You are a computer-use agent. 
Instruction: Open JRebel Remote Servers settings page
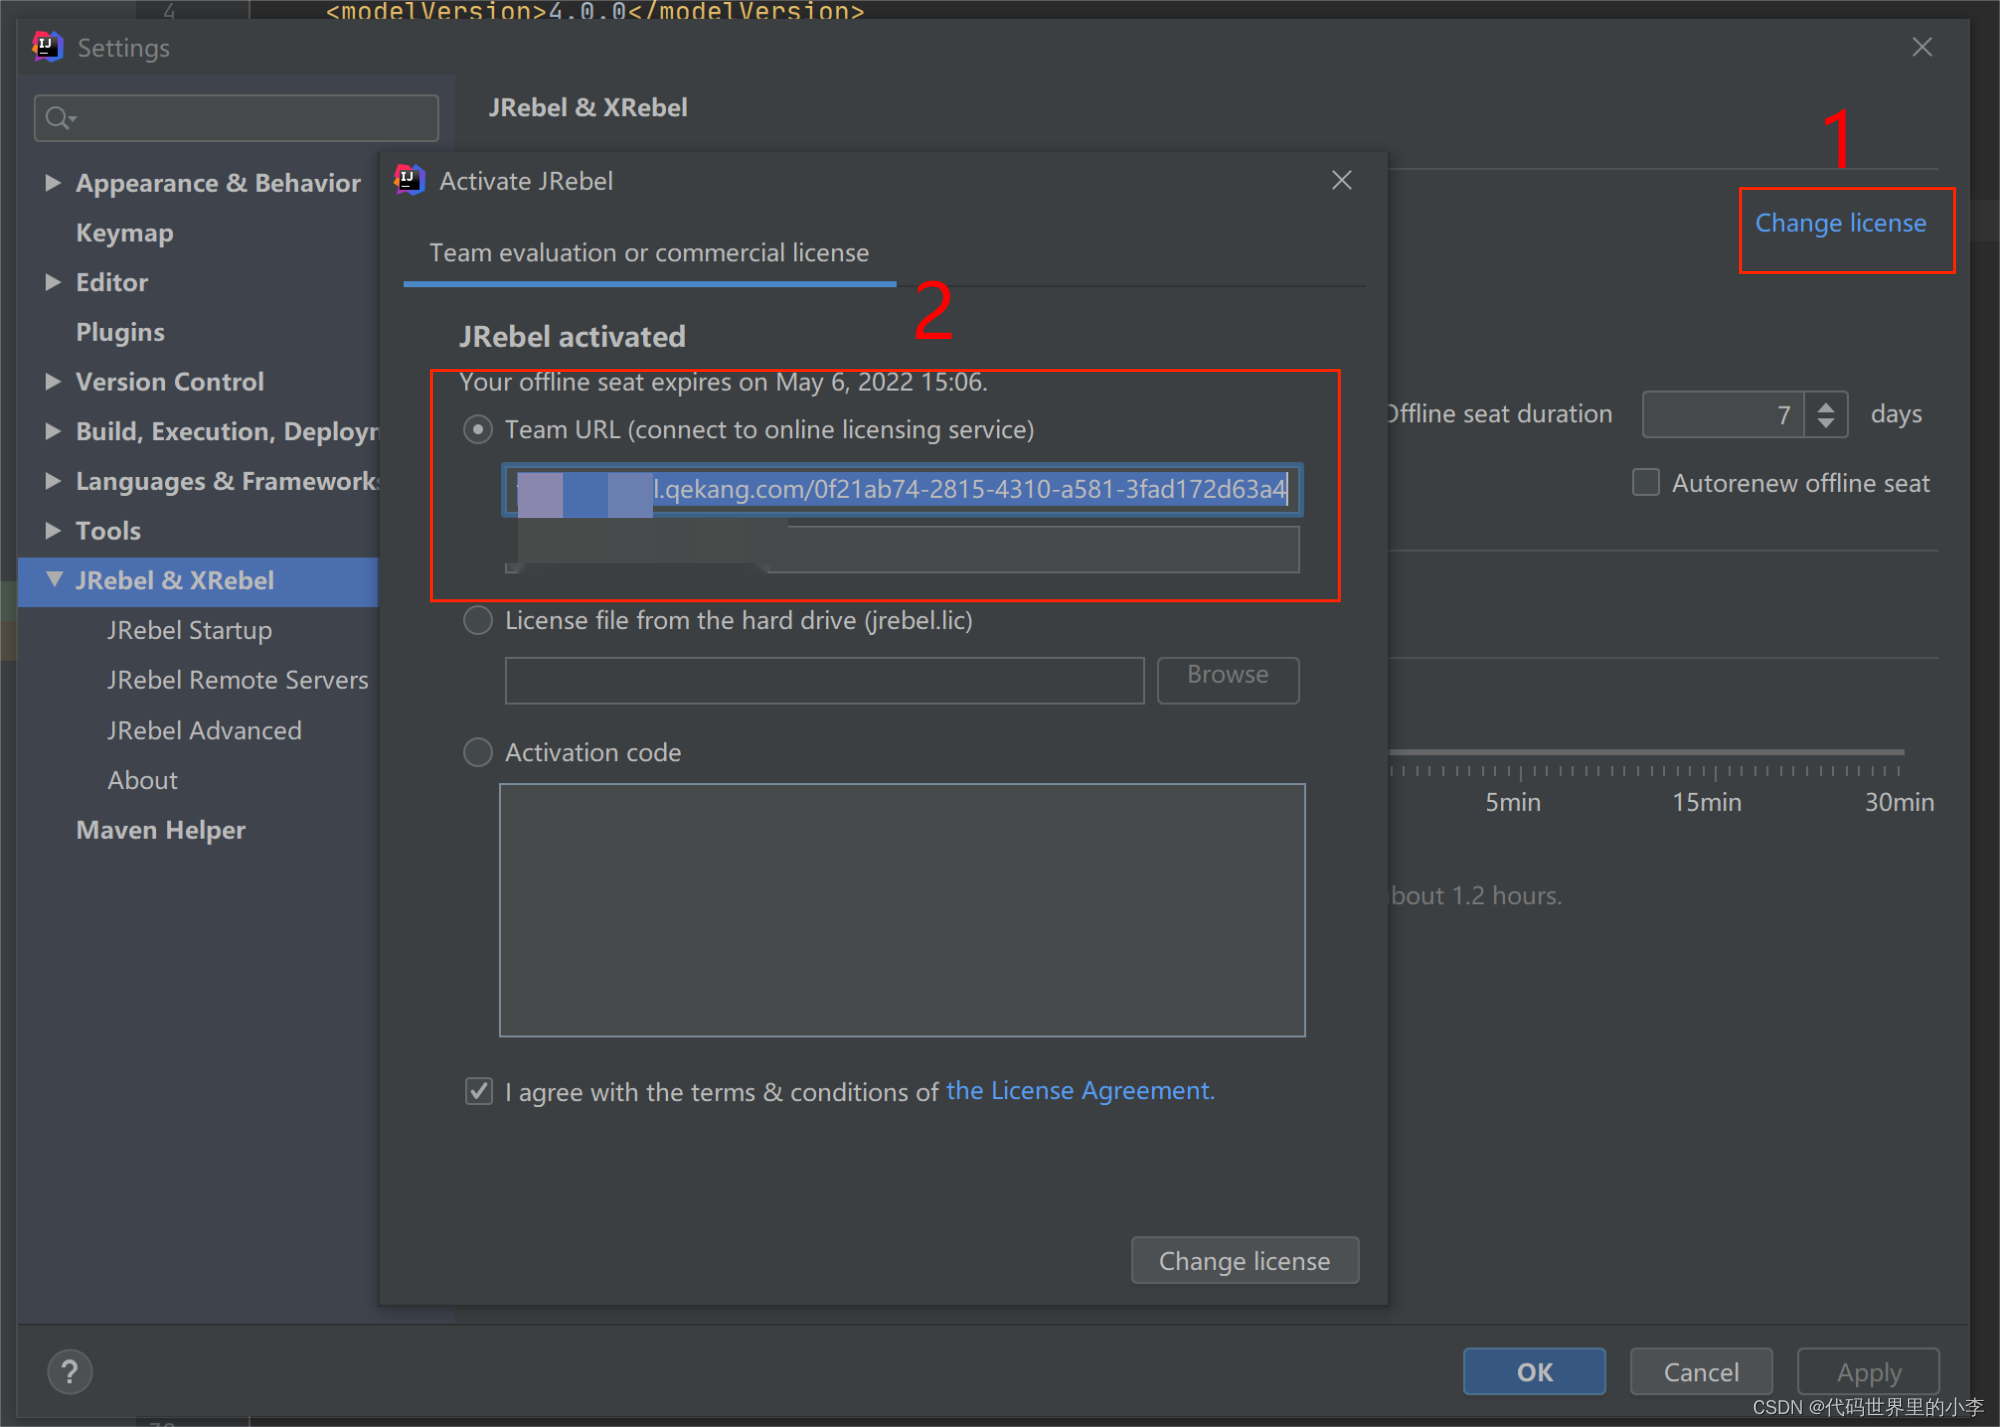click(x=238, y=680)
